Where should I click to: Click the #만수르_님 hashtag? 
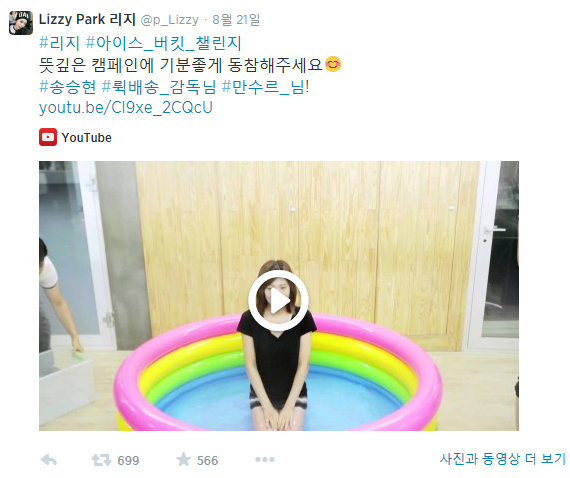click(x=264, y=87)
